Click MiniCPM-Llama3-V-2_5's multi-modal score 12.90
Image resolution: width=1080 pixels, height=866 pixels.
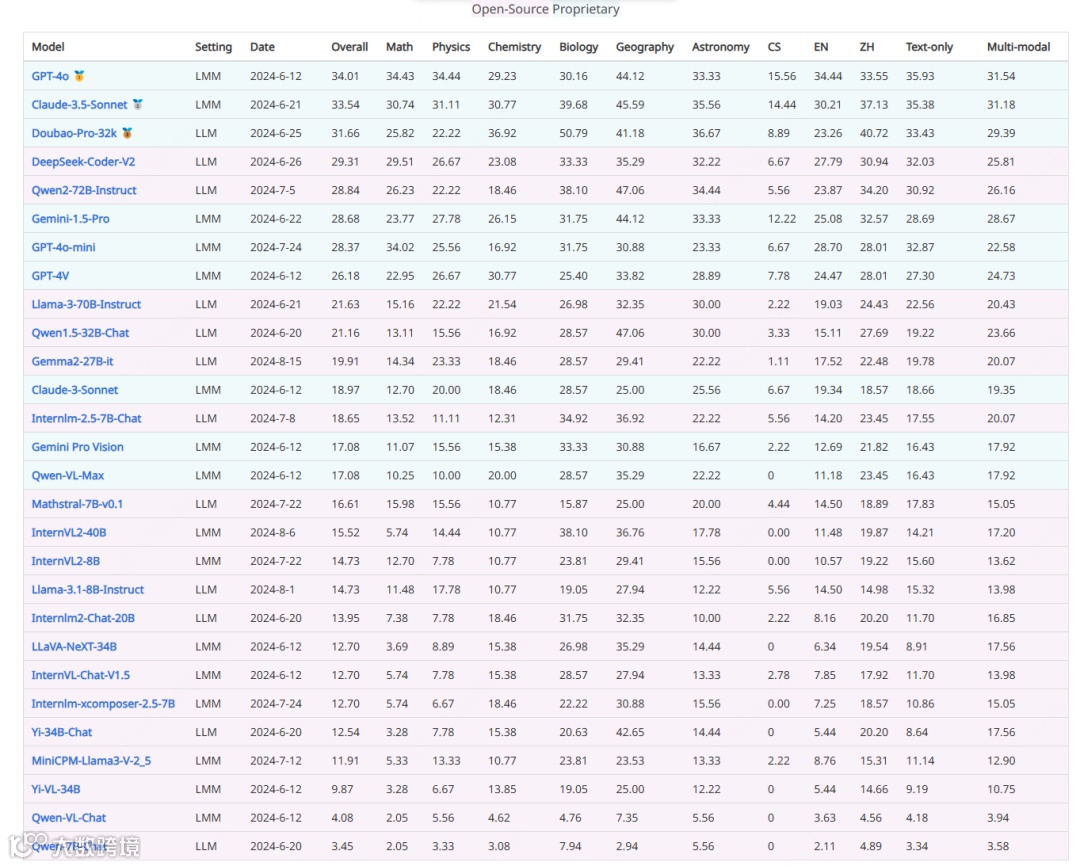(1001, 761)
